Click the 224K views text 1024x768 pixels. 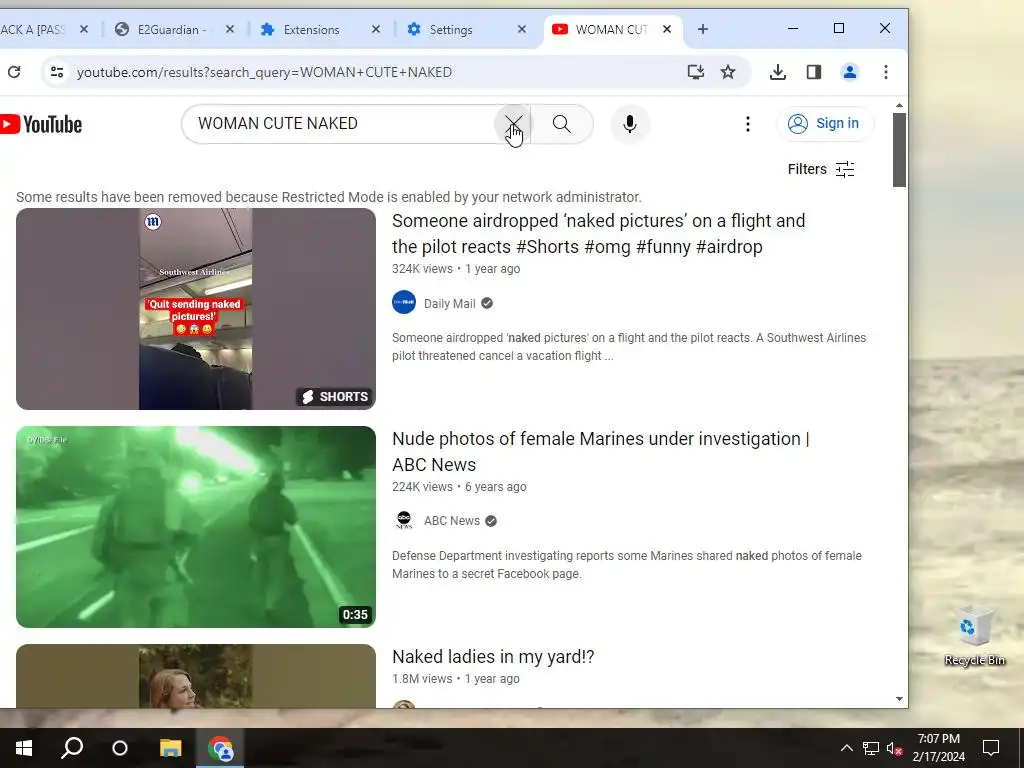pyautogui.click(x=422, y=487)
